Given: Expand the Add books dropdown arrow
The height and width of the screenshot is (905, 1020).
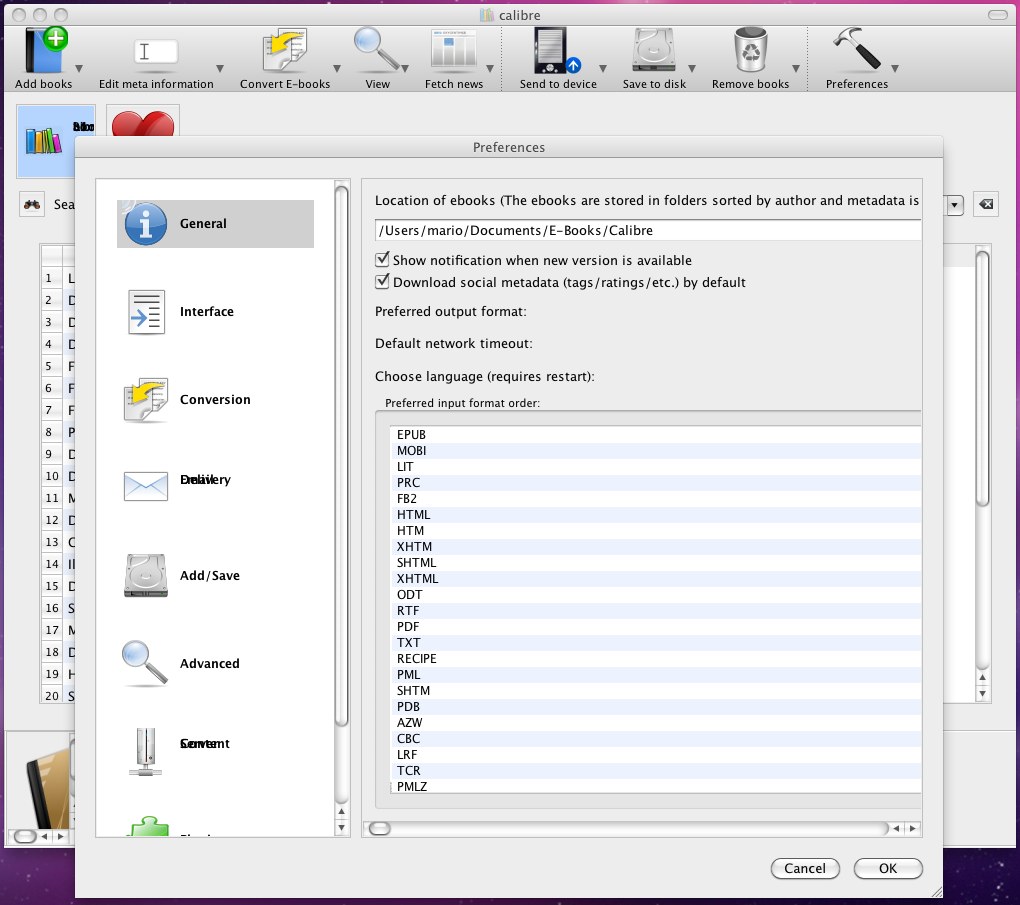Looking at the screenshot, I should coord(79,68).
